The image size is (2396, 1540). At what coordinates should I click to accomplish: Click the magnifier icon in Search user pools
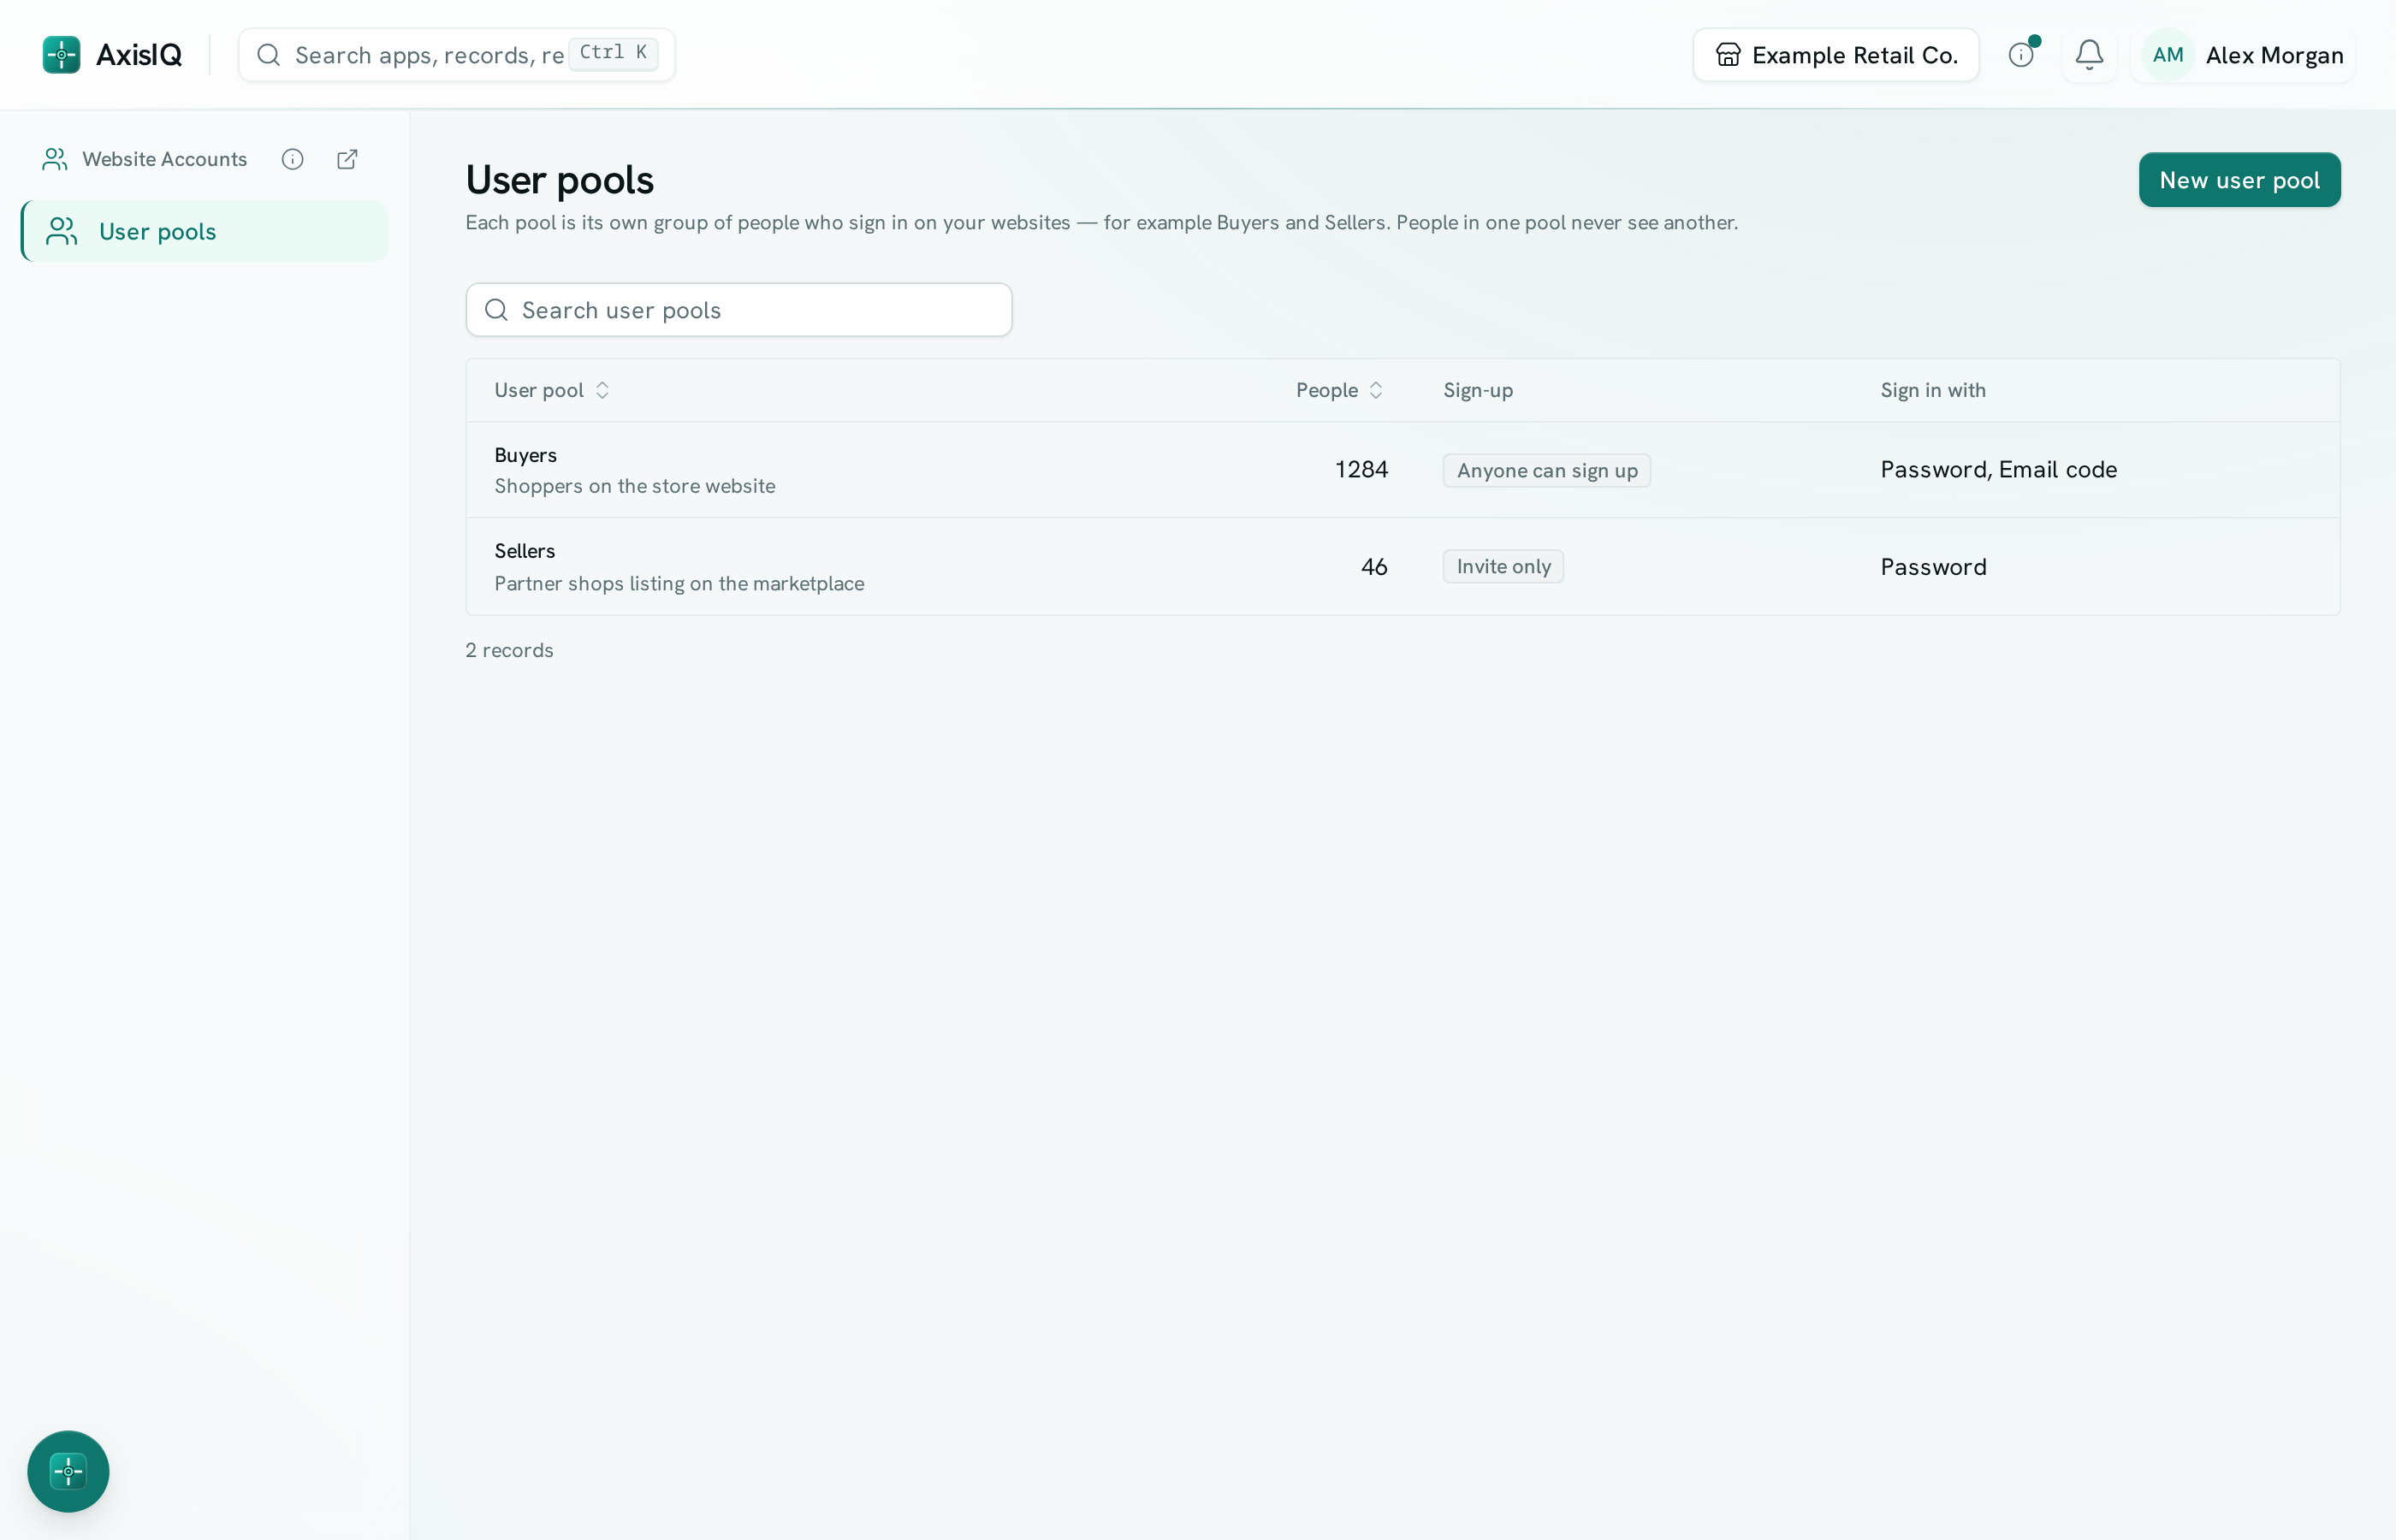coord(496,310)
